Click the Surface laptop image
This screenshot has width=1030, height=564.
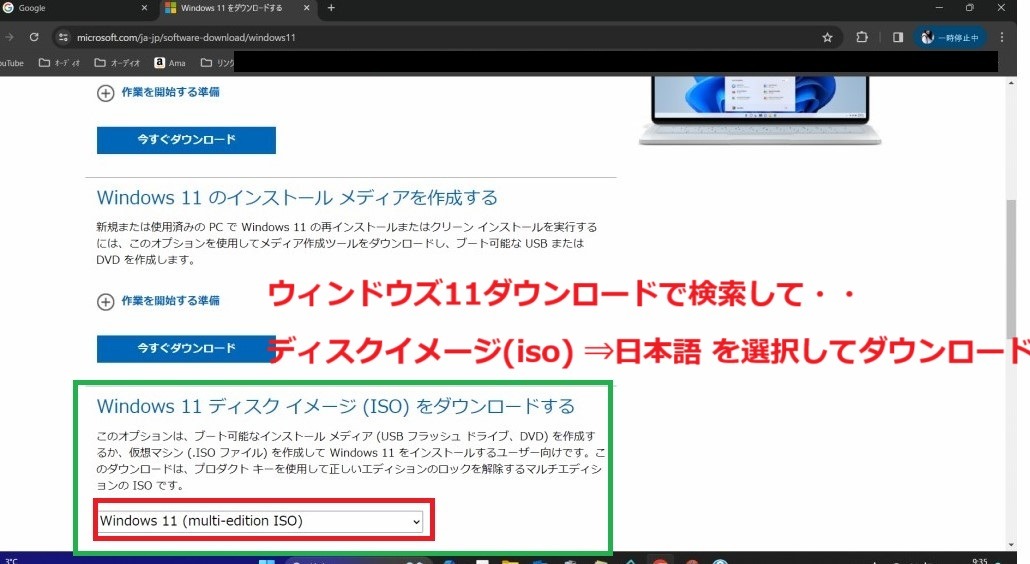coord(760,110)
